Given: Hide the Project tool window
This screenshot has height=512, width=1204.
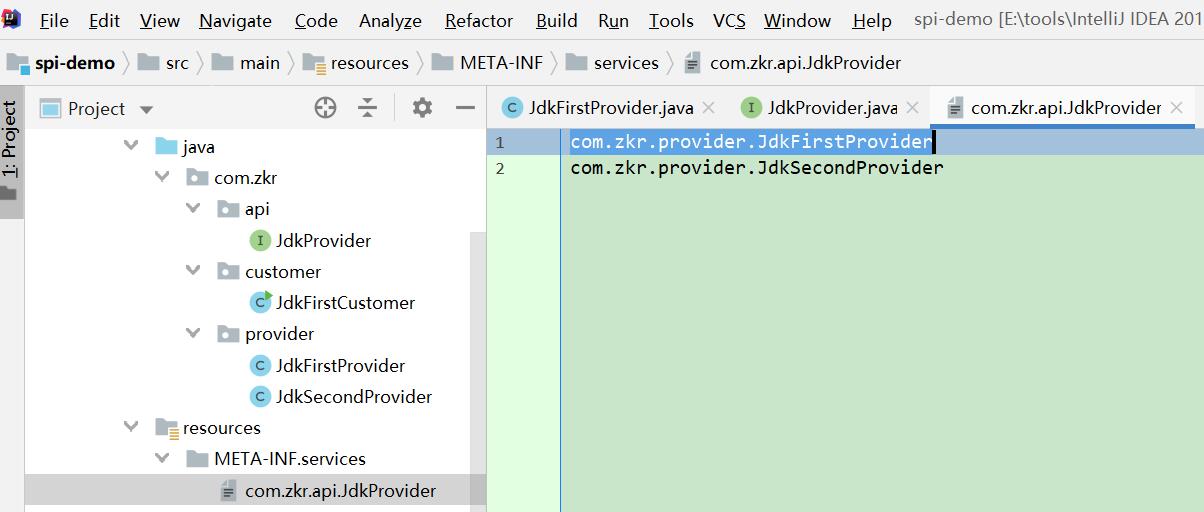Looking at the screenshot, I should coord(465,108).
